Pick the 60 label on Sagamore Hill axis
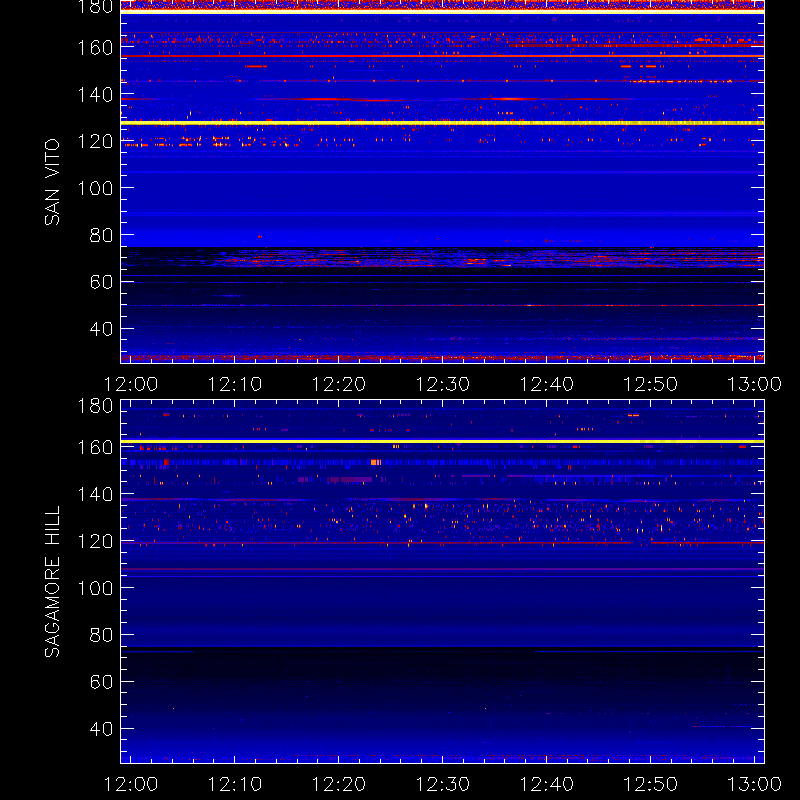 coord(101,682)
